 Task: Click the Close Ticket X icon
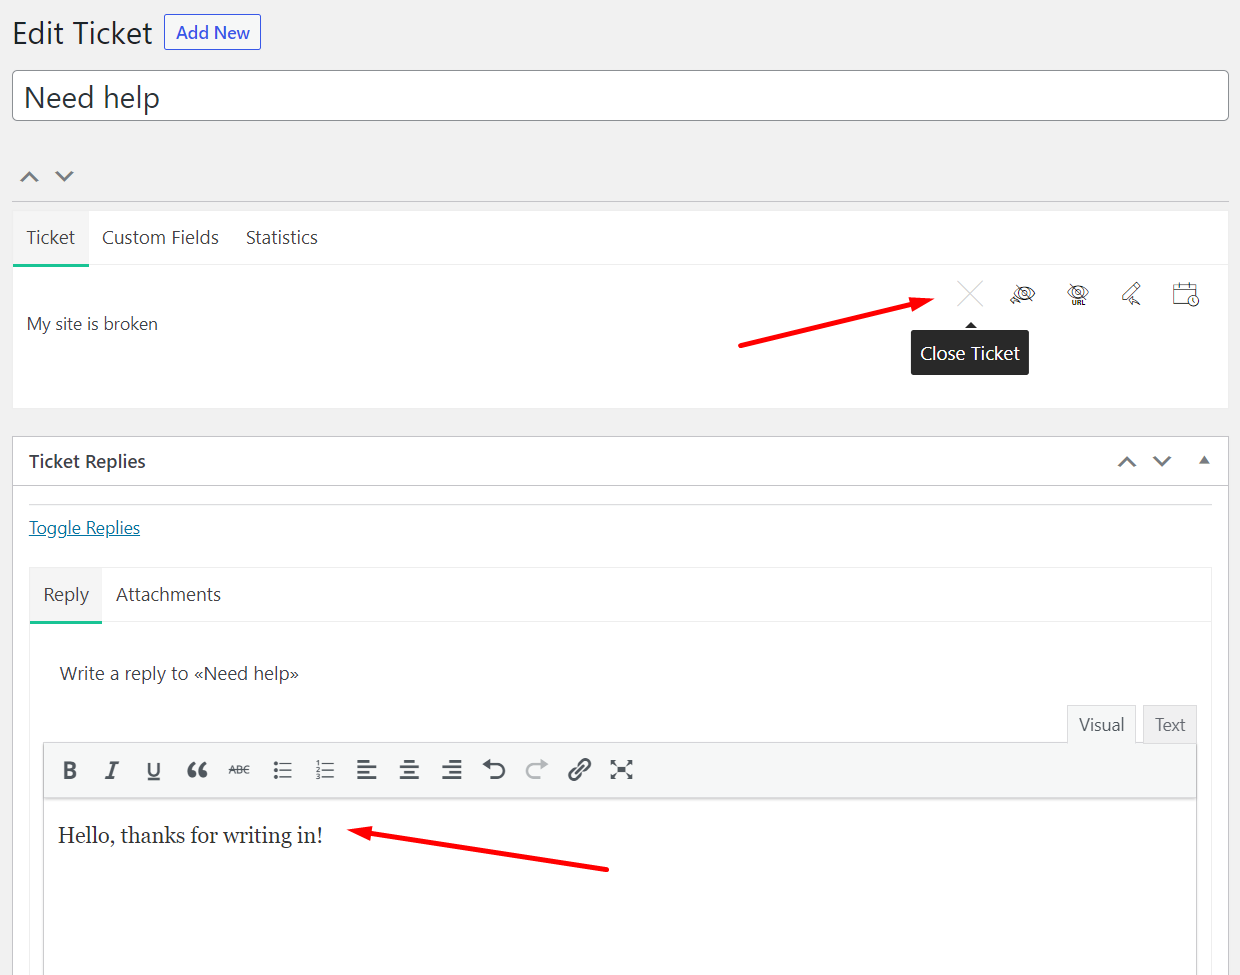tap(969, 294)
